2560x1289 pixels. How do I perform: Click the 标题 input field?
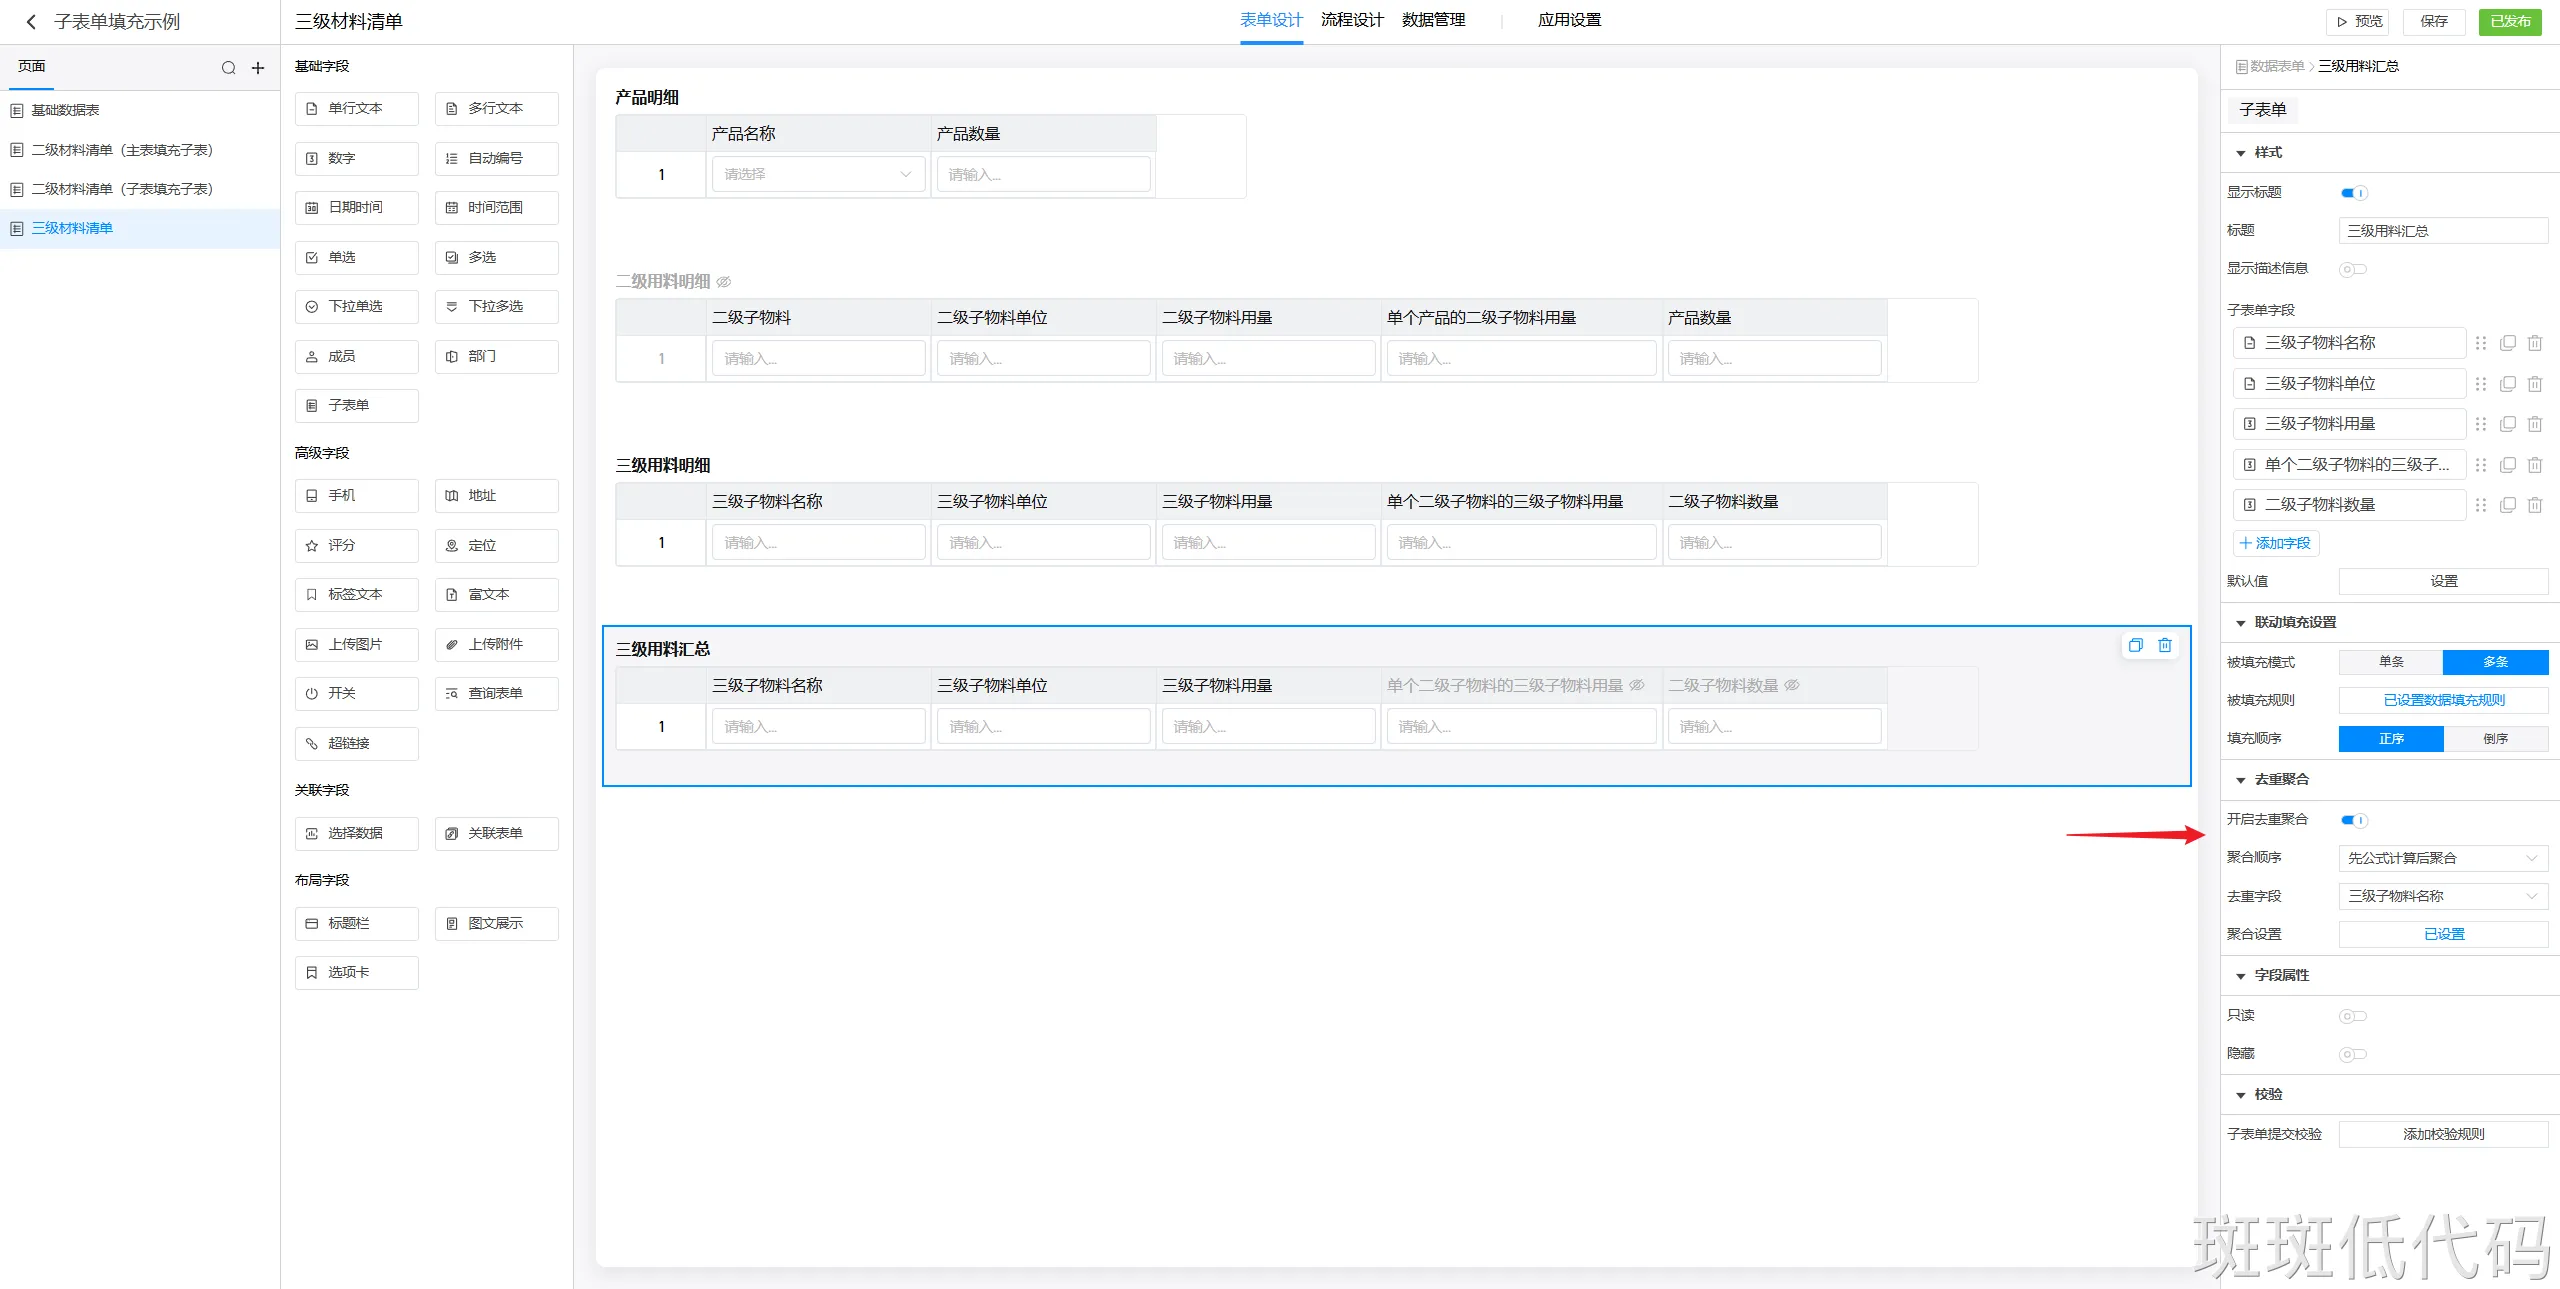pos(2442,231)
